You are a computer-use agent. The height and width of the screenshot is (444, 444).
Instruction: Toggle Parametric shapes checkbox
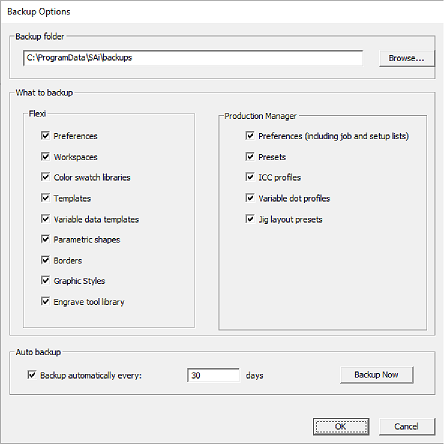[x=45, y=239]
